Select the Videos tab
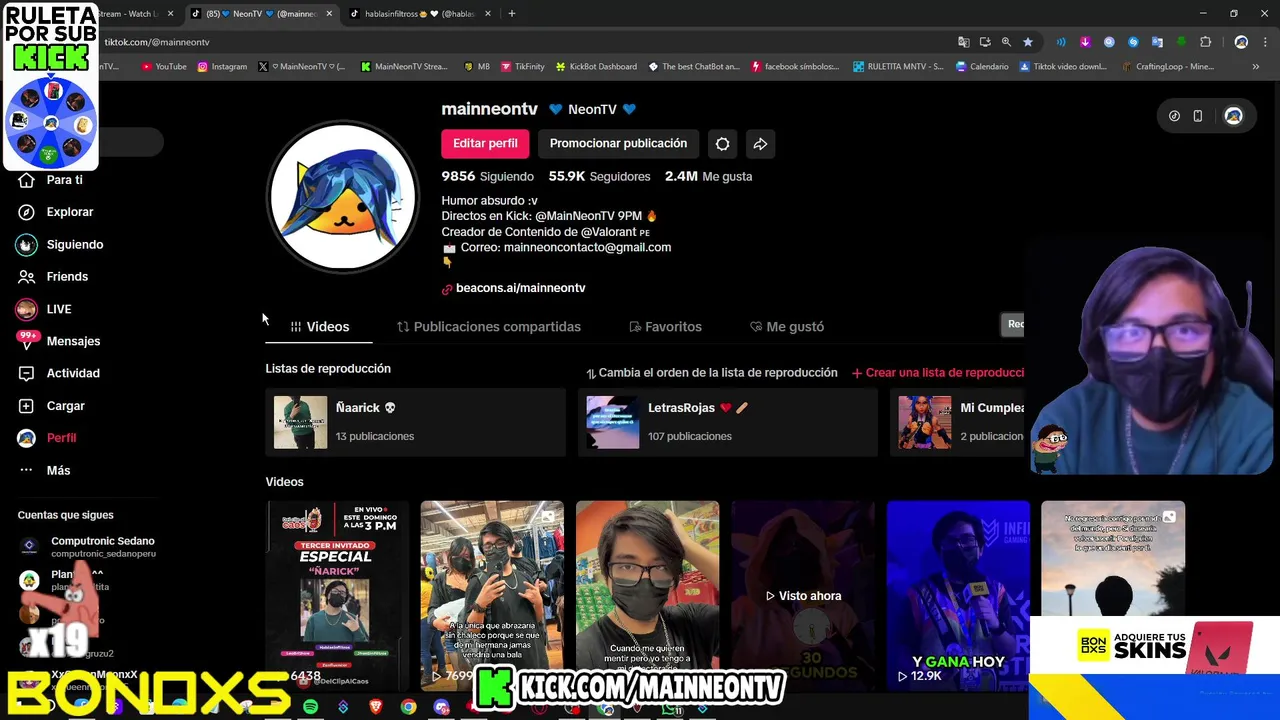 tap(319, 327)
